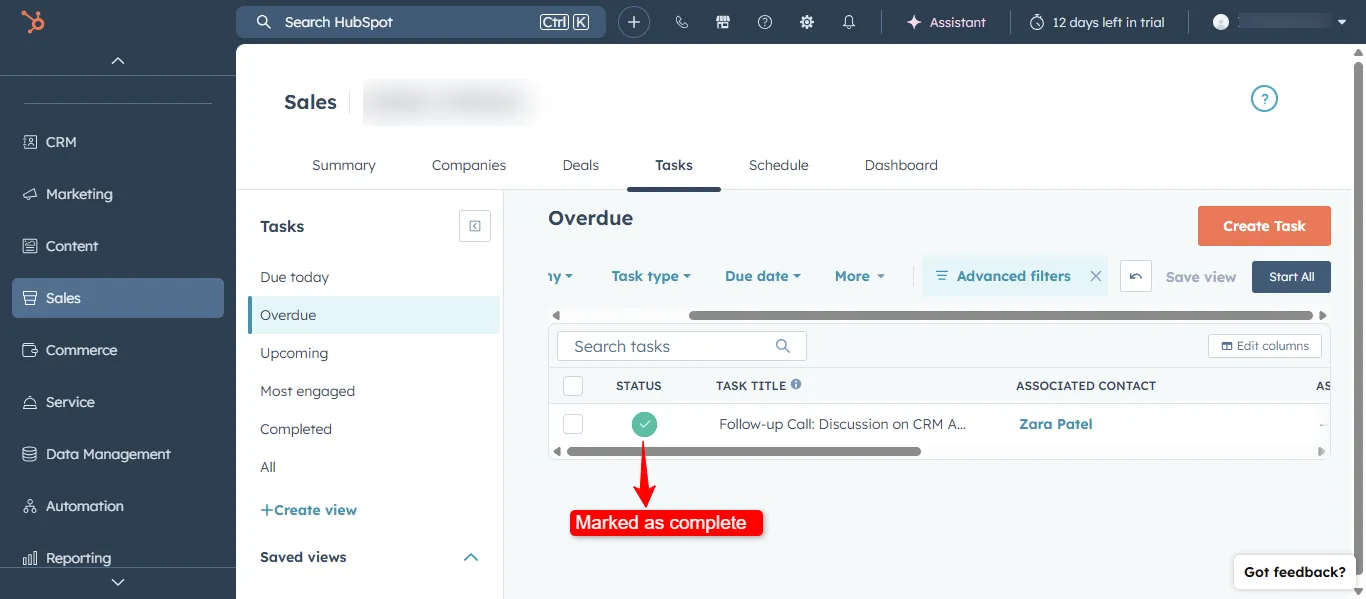This screenshot has width=1366, height=599.
Task: Open the create new plus button
Action: [x=634, y=22]
